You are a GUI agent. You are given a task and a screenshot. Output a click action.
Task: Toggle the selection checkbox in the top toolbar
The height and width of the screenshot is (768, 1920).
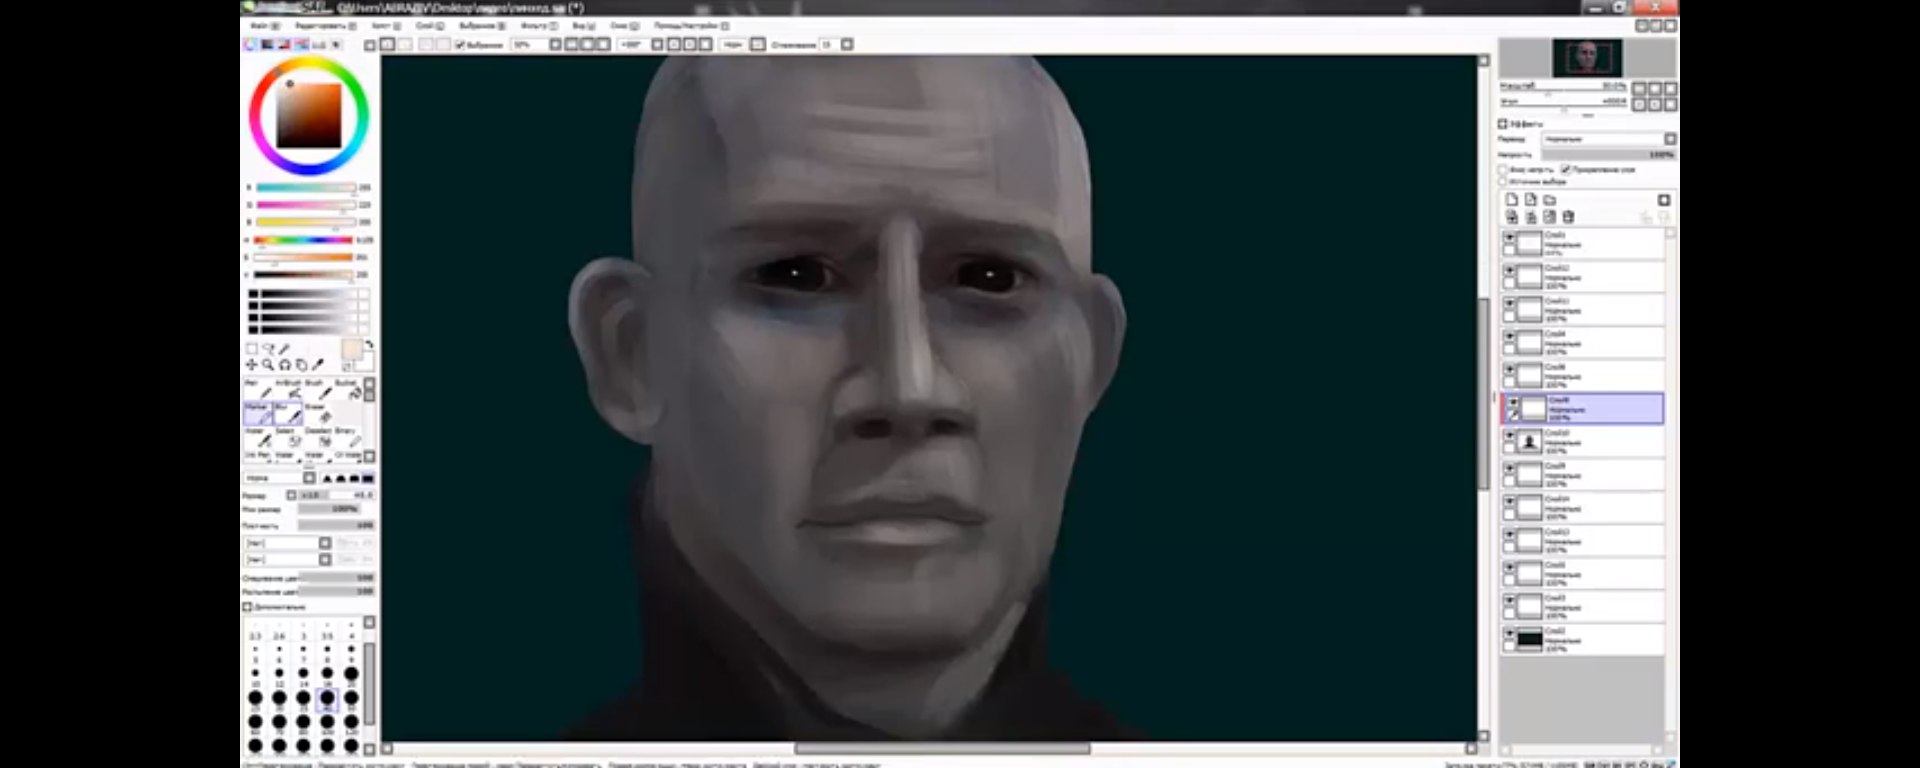[x=461, y=45]
